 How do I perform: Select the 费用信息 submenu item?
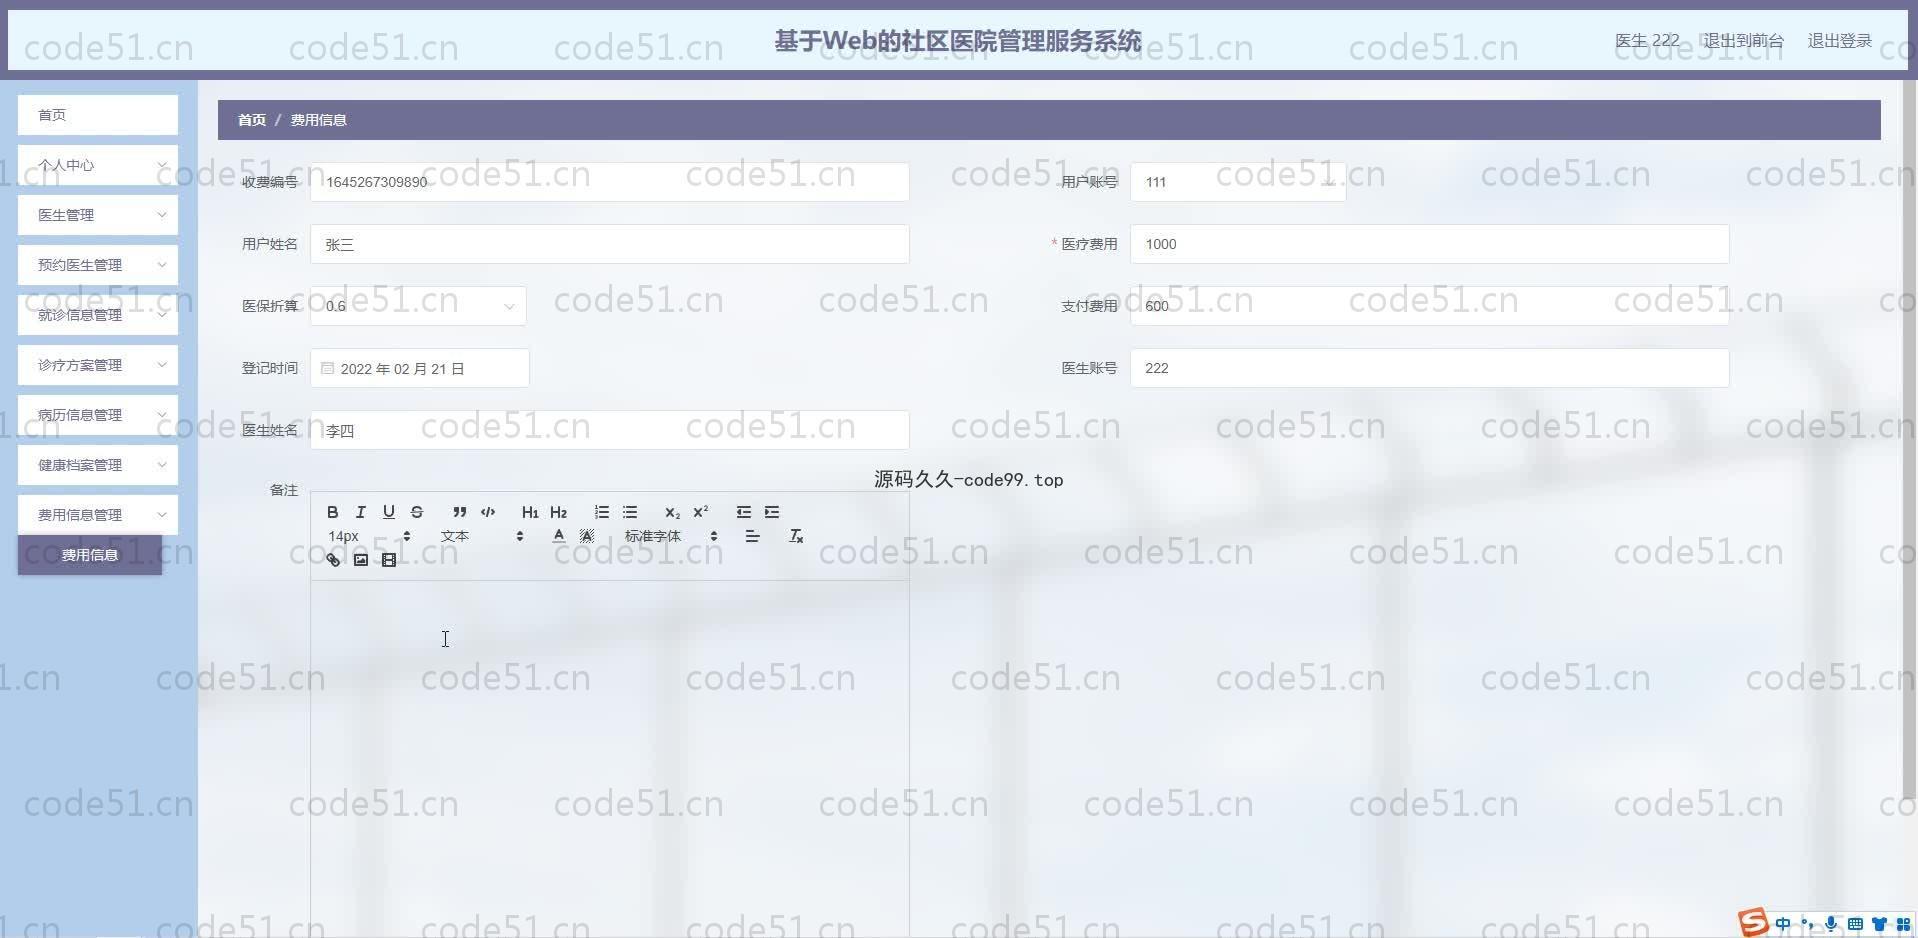click(x=90, y=555)
